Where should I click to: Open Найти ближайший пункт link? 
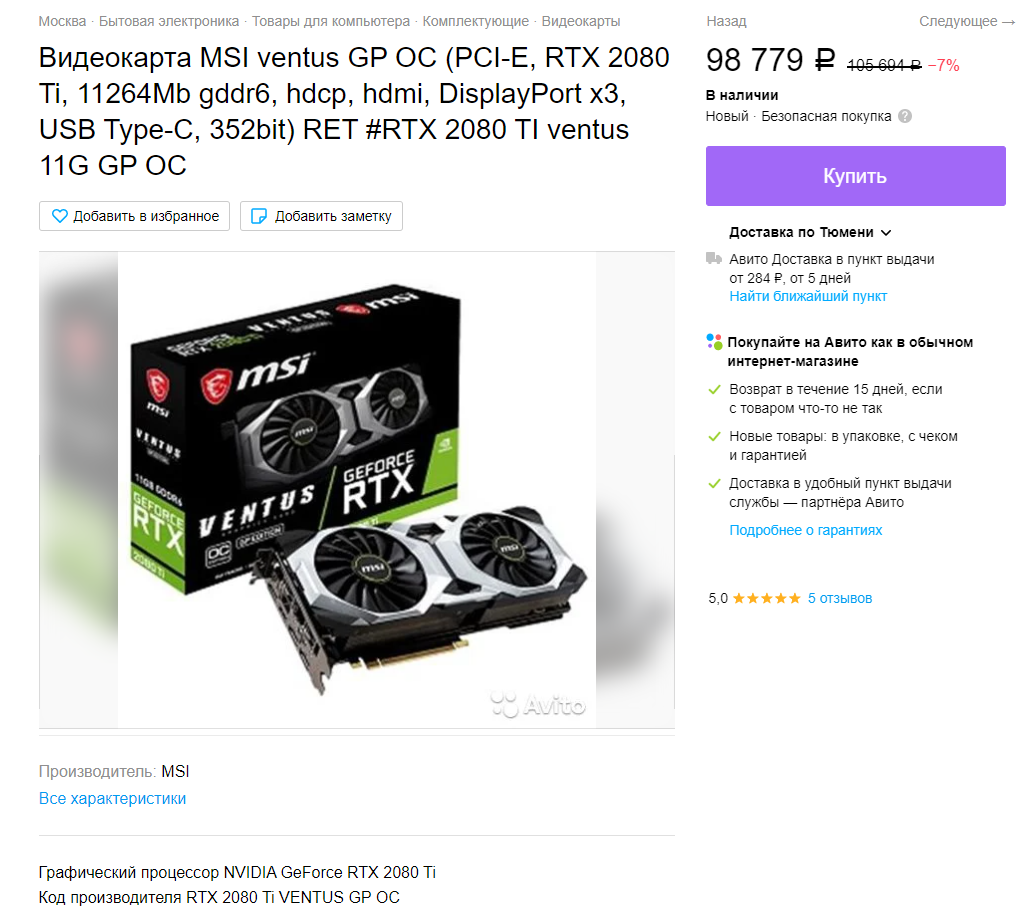(808, 297)
